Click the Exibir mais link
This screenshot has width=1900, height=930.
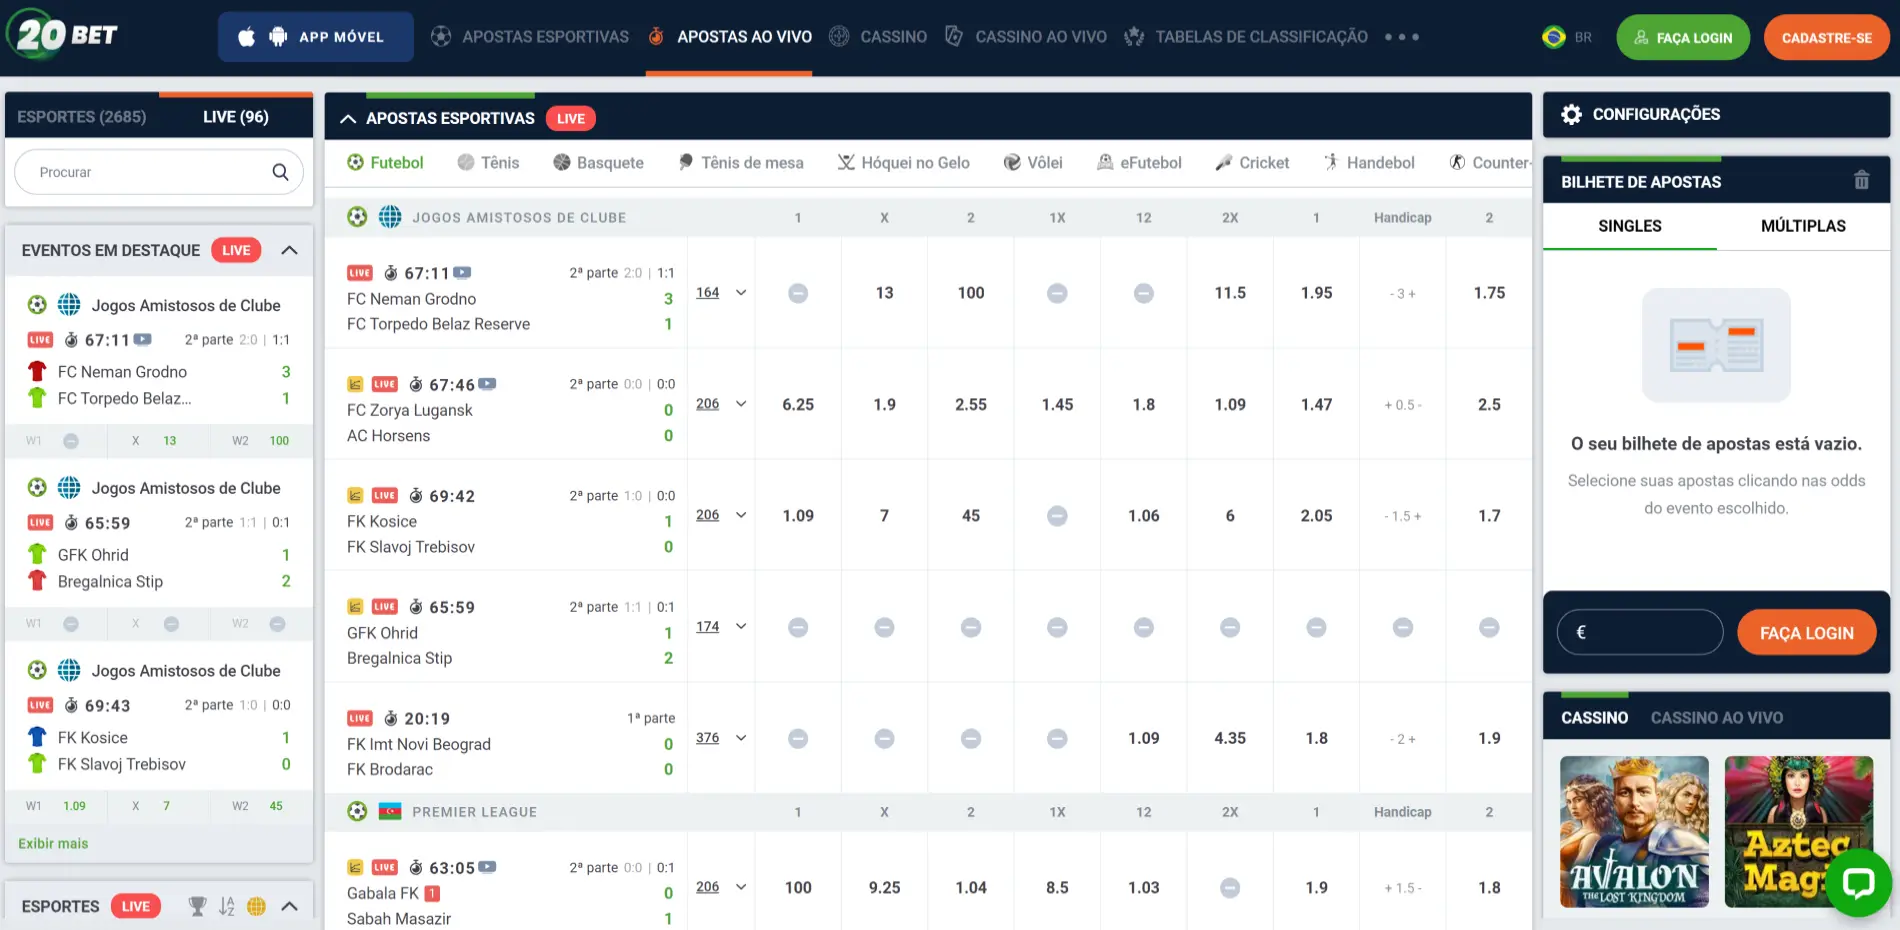(x=53, y=843)
